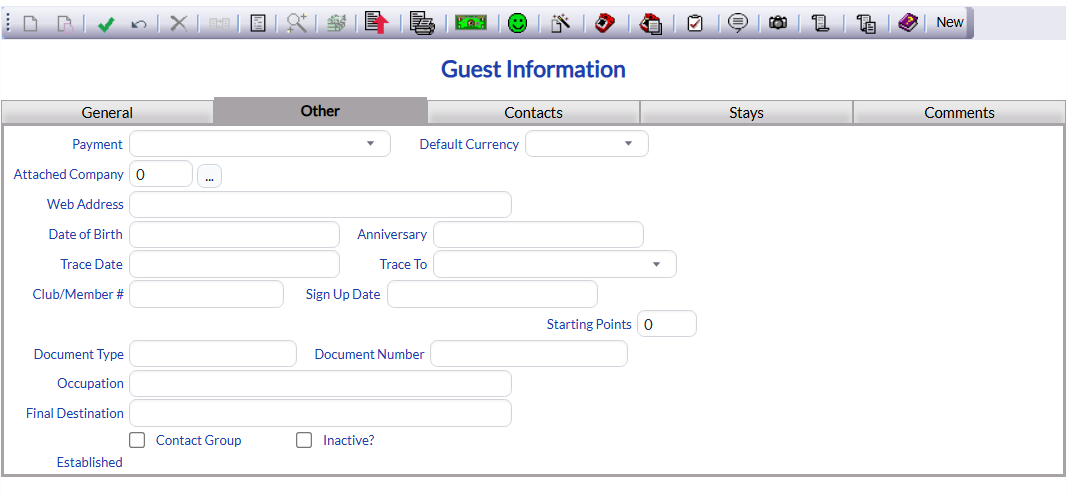This screenshot has height=496, width=1067.
Task: Check the Inactive? checkbox
Action: [x=304, y=440]
